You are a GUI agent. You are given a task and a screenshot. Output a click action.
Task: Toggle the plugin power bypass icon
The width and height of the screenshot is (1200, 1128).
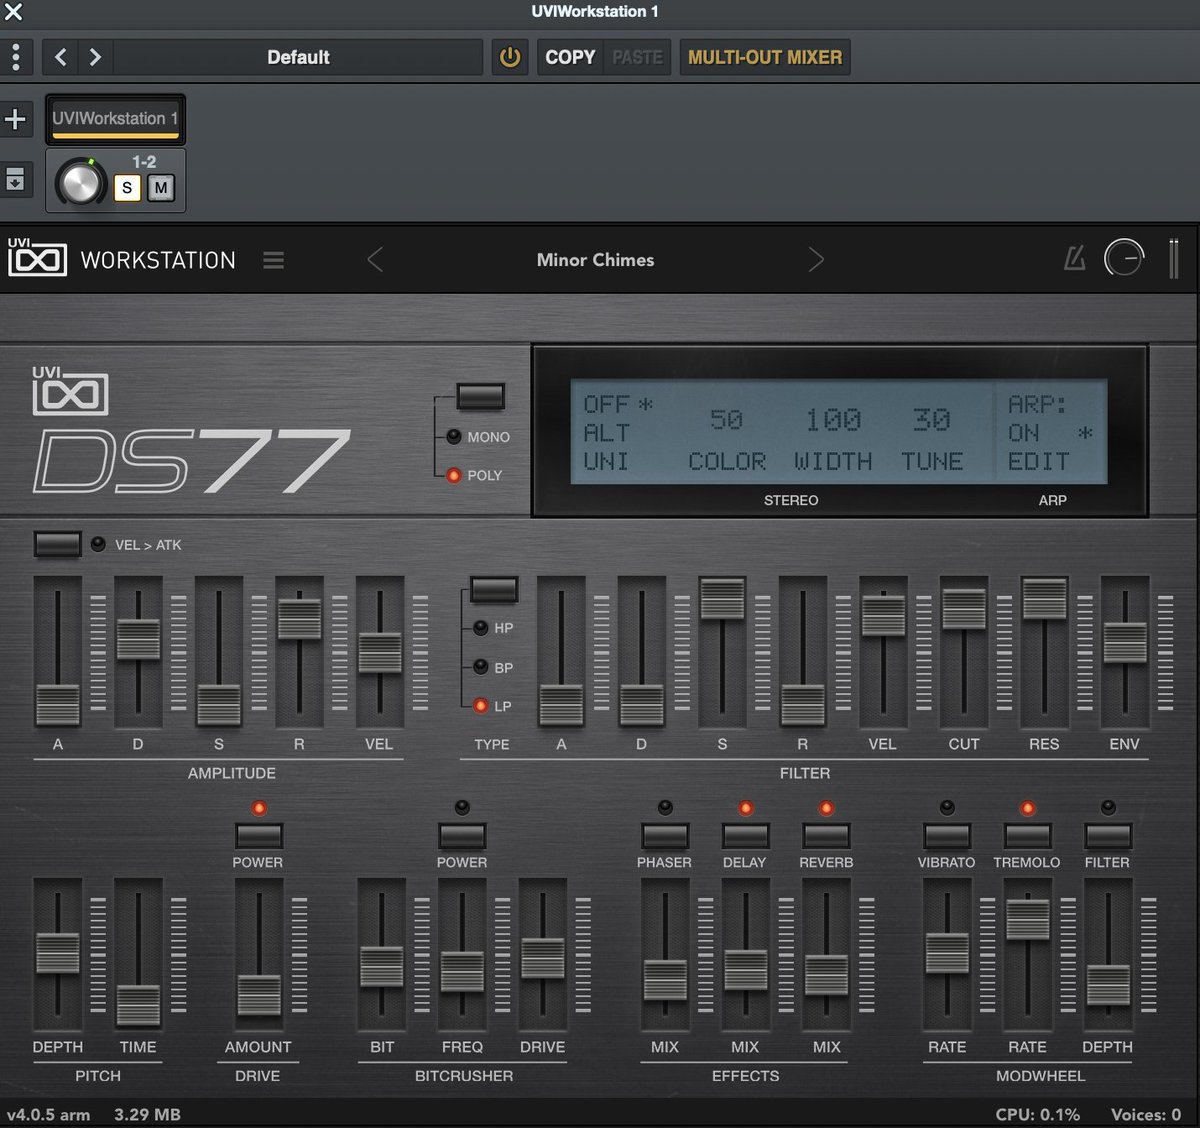coord(510,57)
